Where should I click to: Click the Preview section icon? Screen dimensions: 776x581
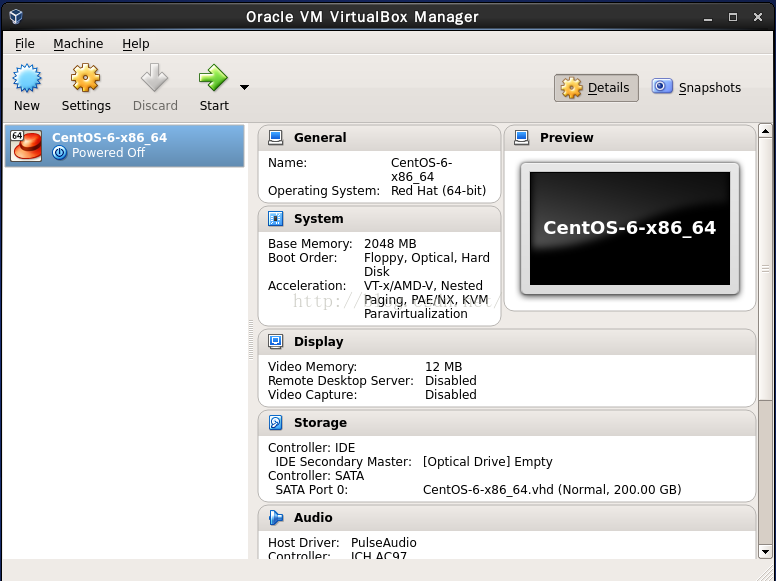[522, 138]
